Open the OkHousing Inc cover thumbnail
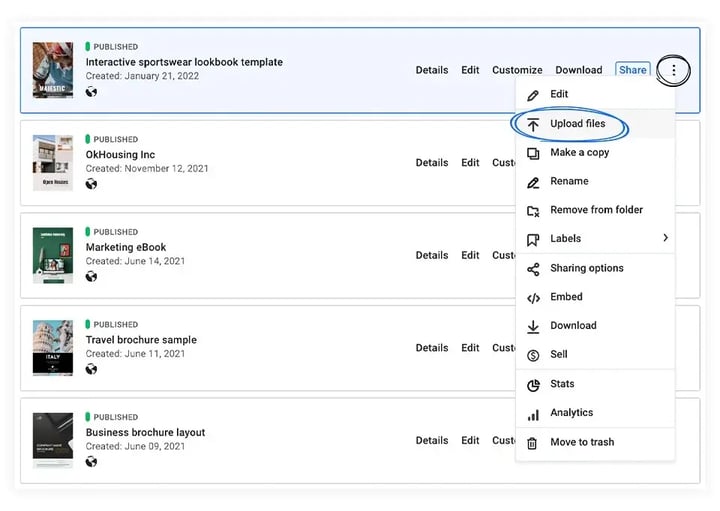This screenshot has width=720, height=511. click(x=53, y=163)
